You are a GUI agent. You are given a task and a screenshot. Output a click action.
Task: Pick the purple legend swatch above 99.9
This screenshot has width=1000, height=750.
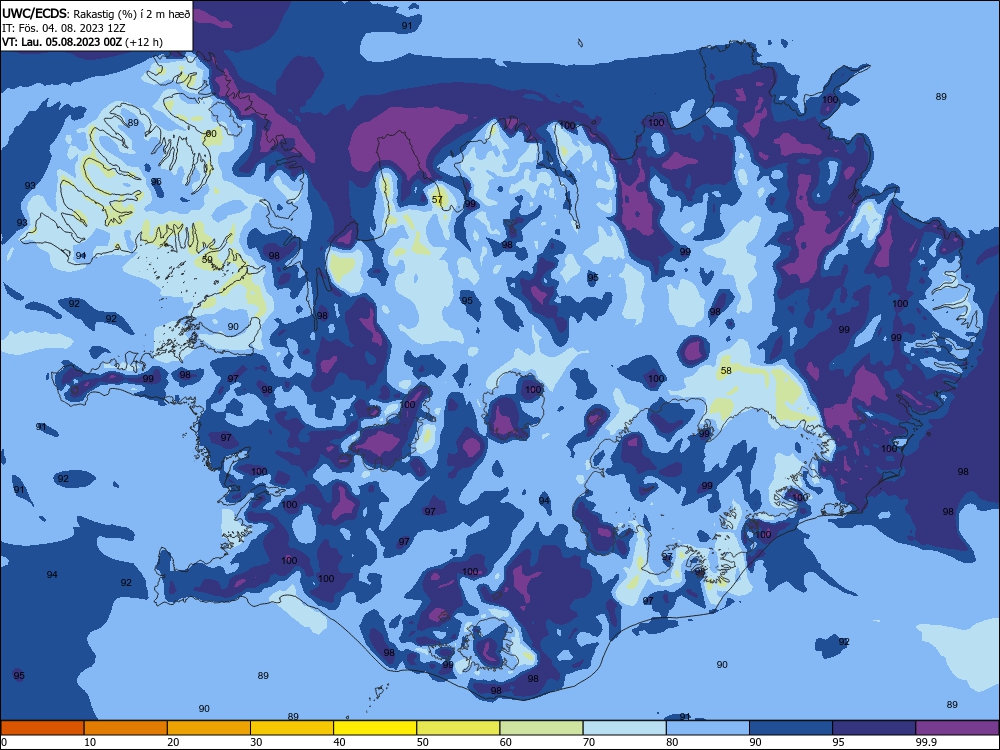tap(957, 728)
